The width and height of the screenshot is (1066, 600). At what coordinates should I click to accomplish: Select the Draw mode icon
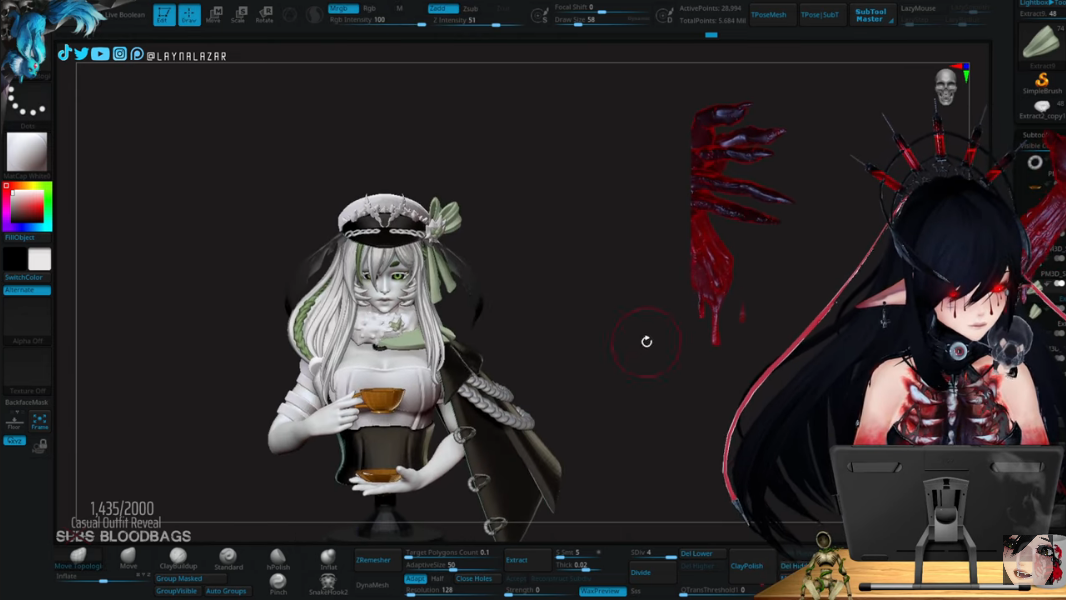tap(189, 15)
